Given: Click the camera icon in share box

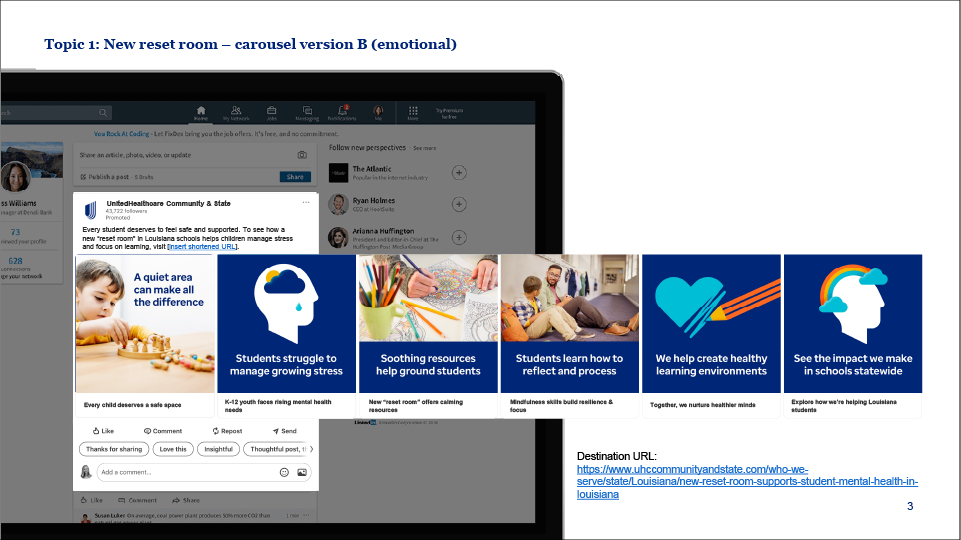Looking at the screenshot, I should tap(302, 155).
